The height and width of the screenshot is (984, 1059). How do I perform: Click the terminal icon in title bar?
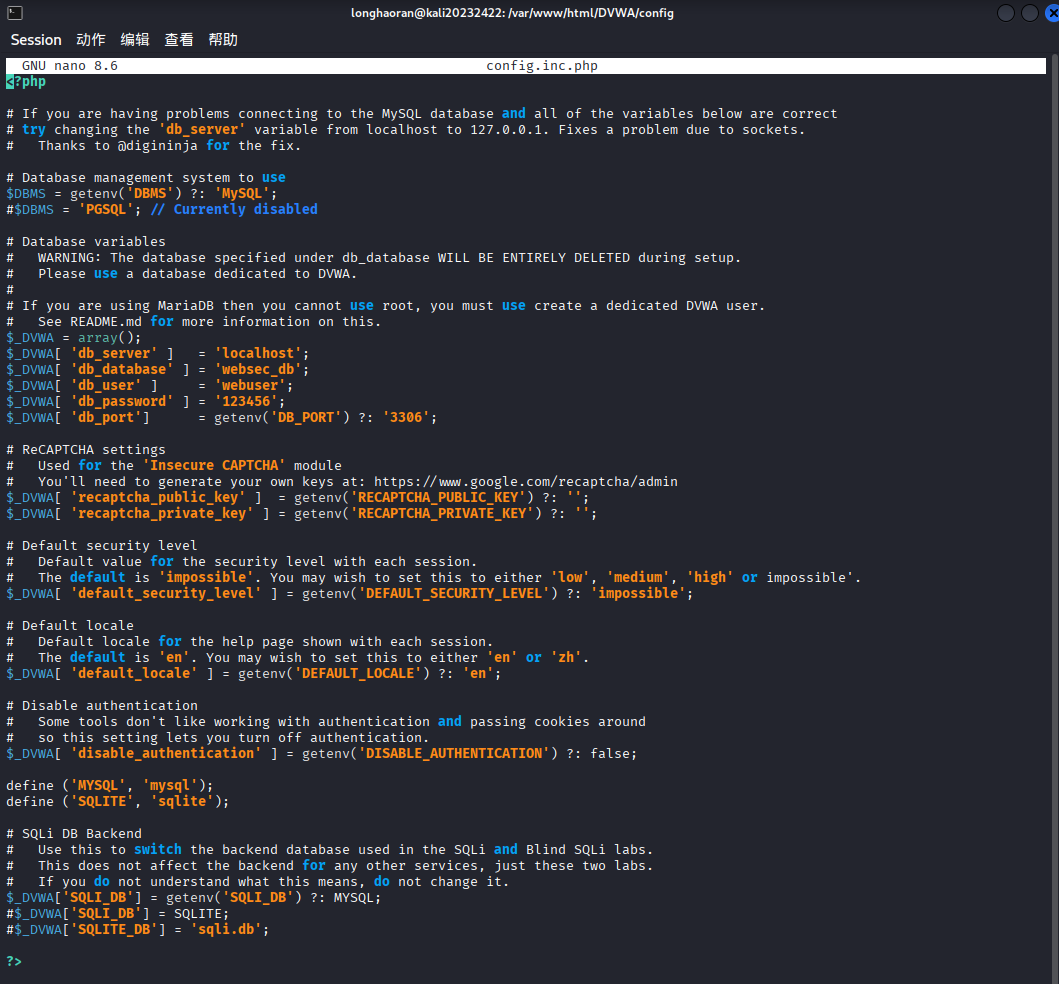pyautogui.click(x=15, y=13)
